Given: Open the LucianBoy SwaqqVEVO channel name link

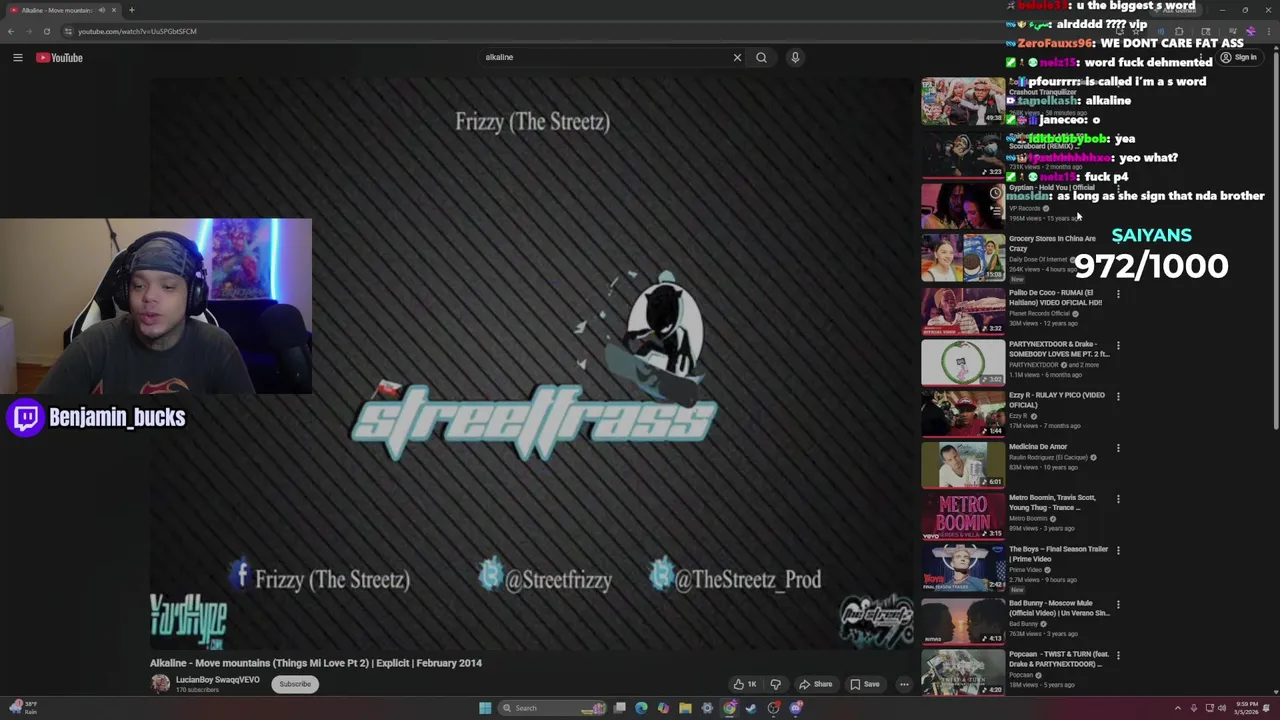Looking at the screenshot, I should (x=217, y=680).
